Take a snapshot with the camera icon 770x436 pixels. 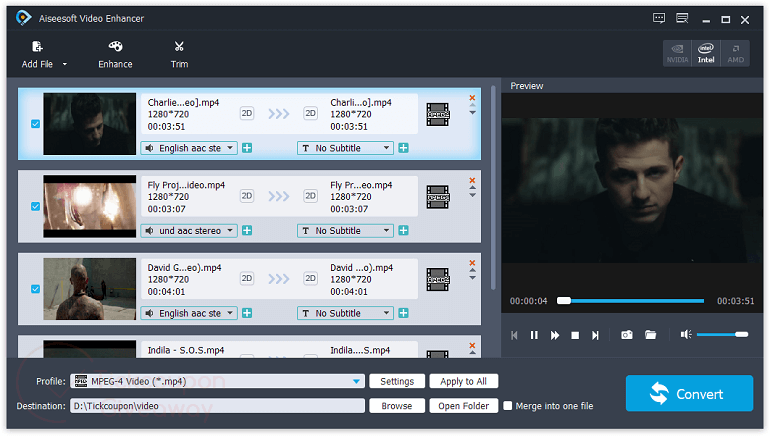(626, 335)
